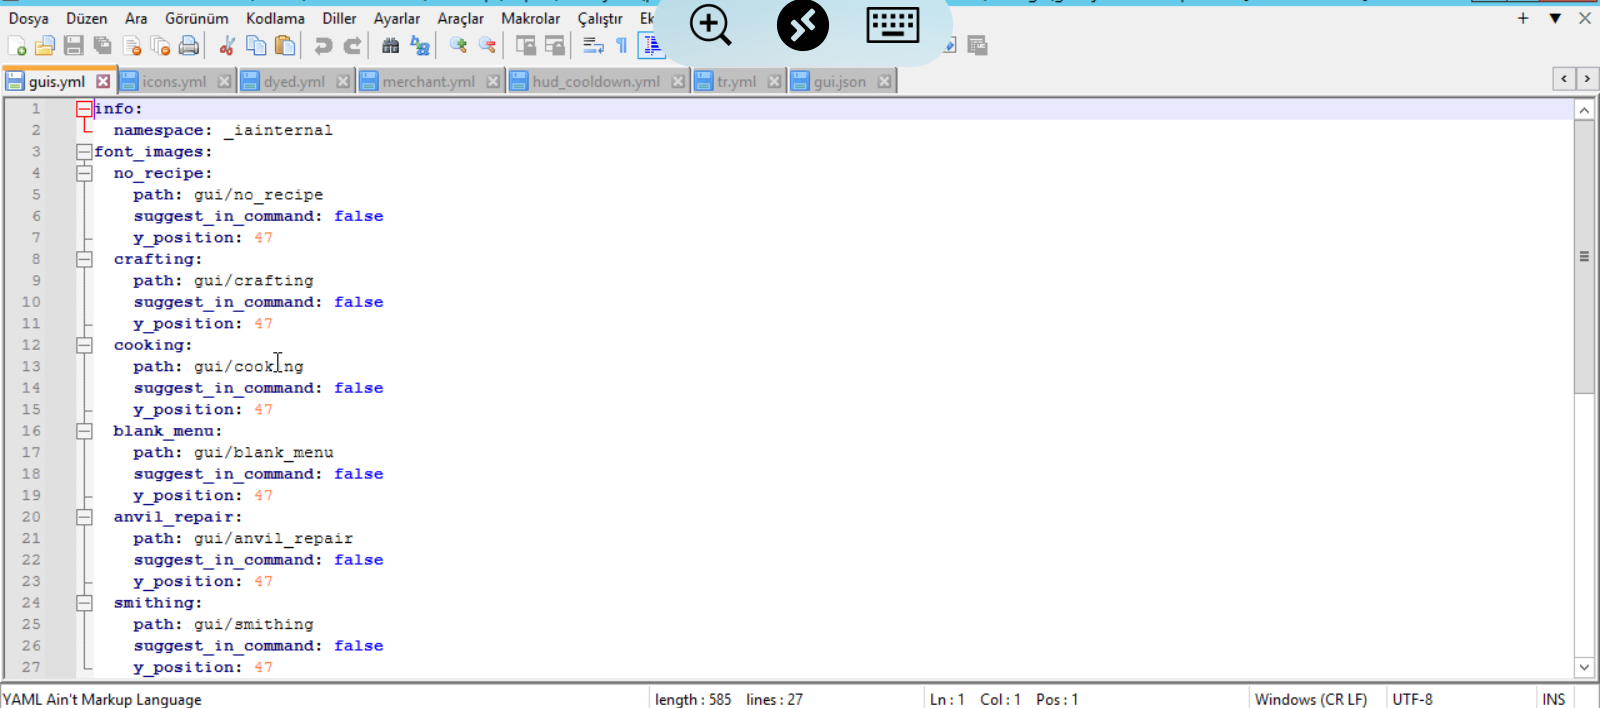Toggle synchronized vertical scrolling icon

point(525,45)
